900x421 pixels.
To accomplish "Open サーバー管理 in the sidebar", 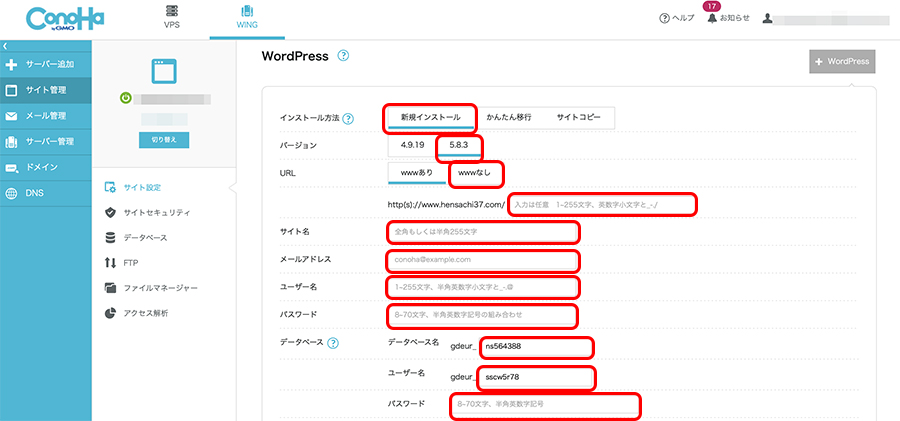I will click(45, 141).
